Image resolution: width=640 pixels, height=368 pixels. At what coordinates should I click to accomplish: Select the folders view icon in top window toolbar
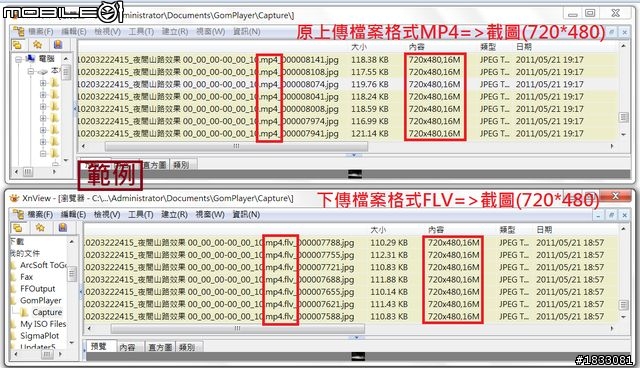18,45
